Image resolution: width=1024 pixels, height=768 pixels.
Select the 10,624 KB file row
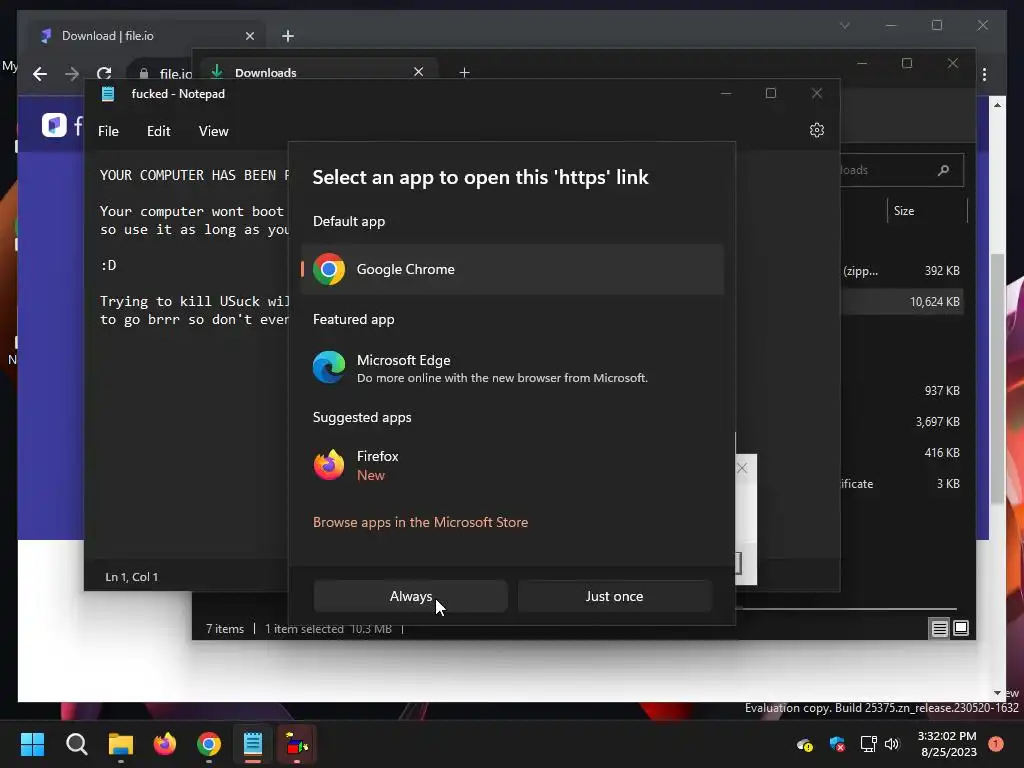[x=901, y=302]
